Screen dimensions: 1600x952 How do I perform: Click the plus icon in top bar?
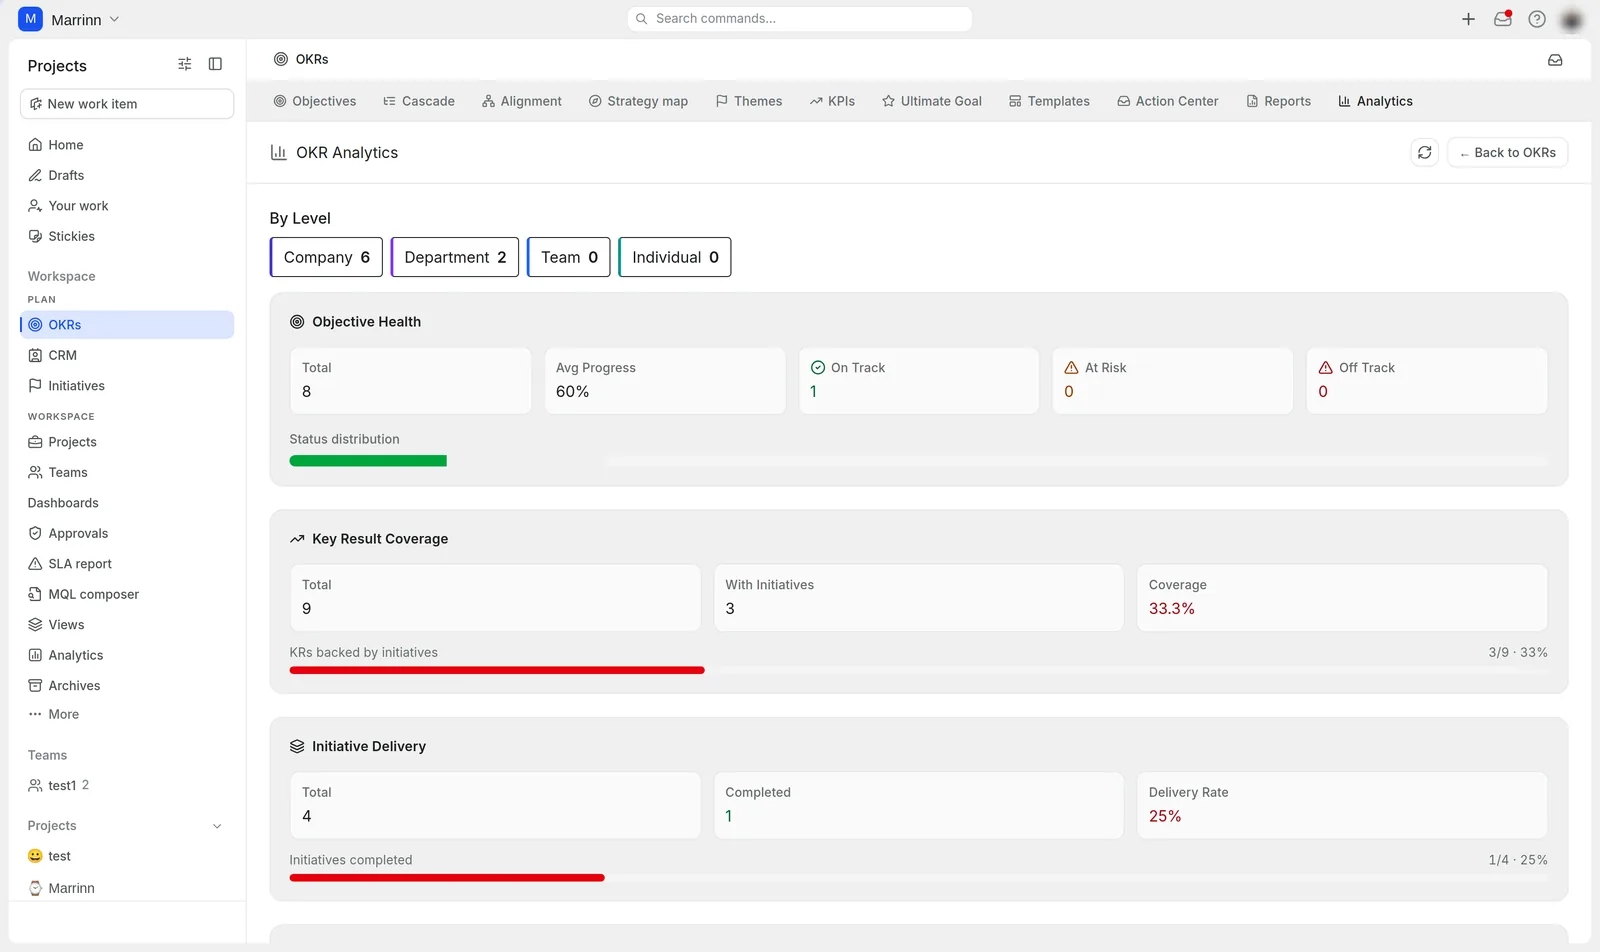(1468, 19)
